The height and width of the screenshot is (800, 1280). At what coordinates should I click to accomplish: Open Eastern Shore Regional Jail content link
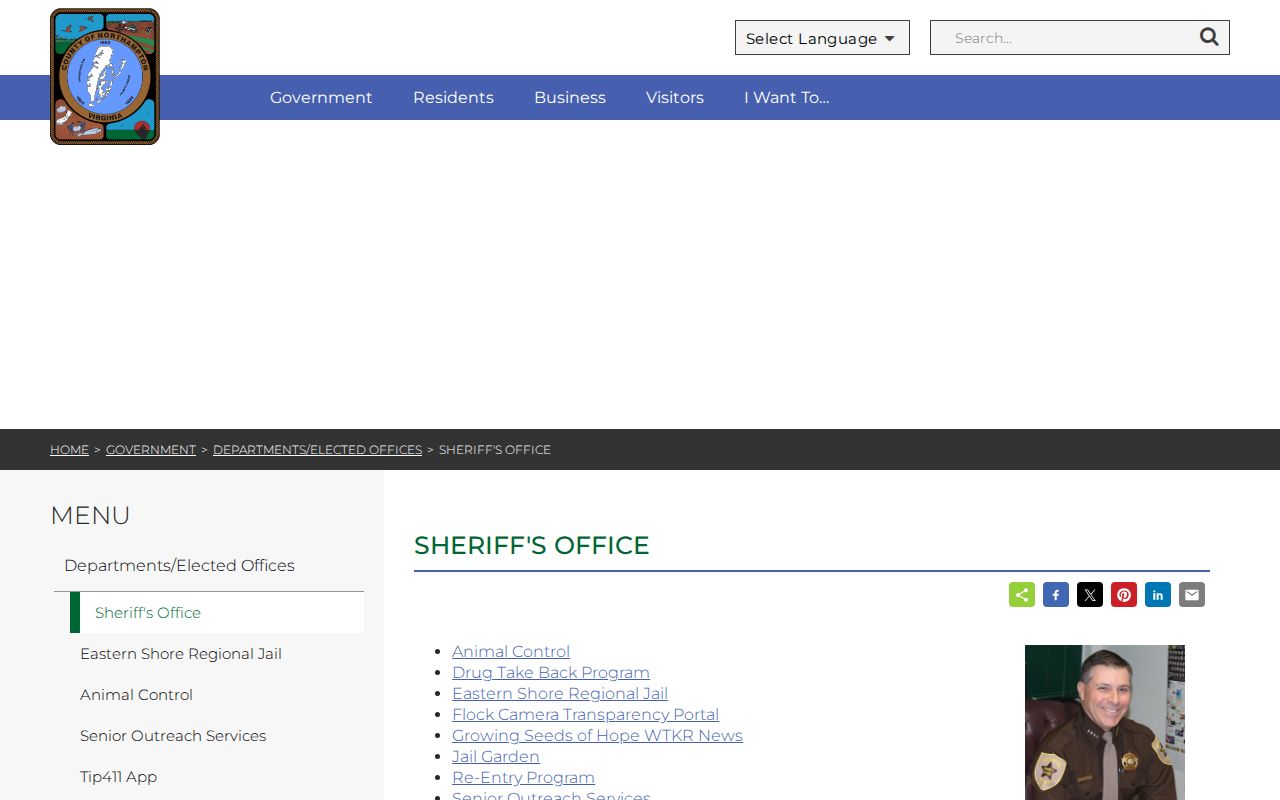560,693
